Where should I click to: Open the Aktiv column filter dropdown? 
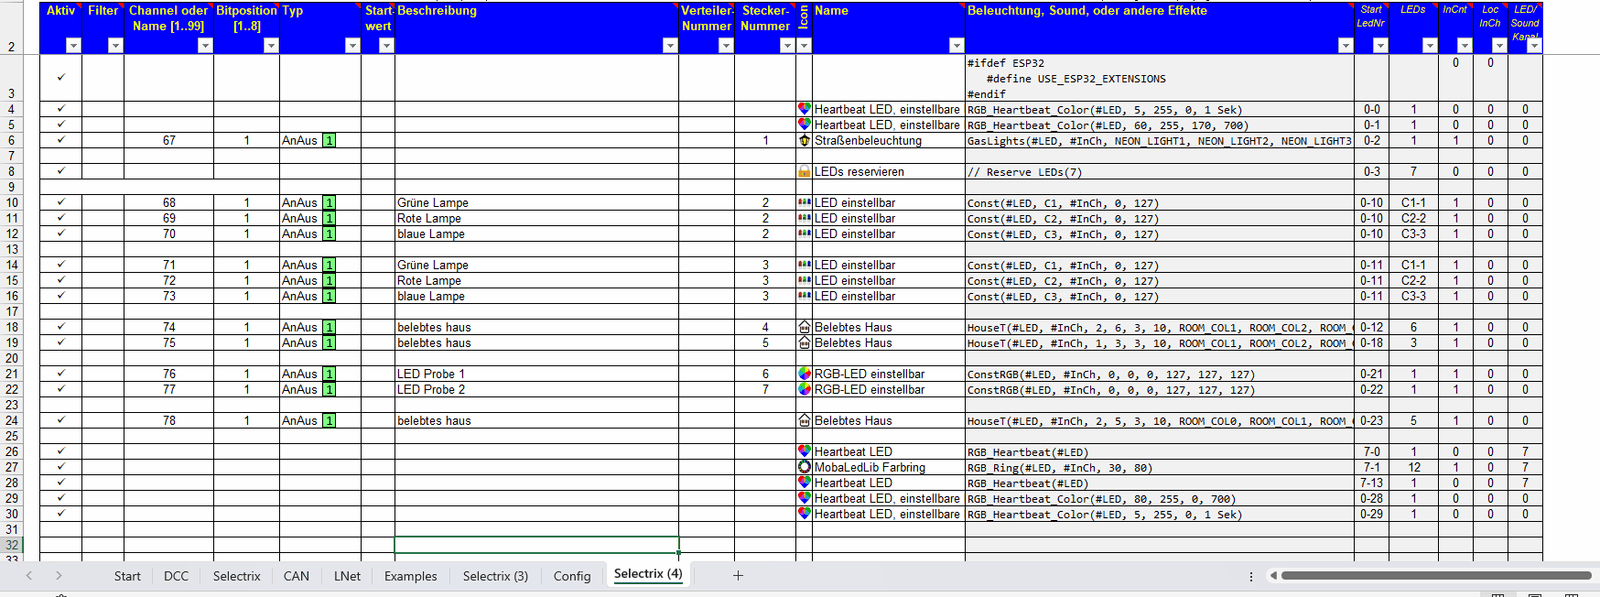[73, 45]
